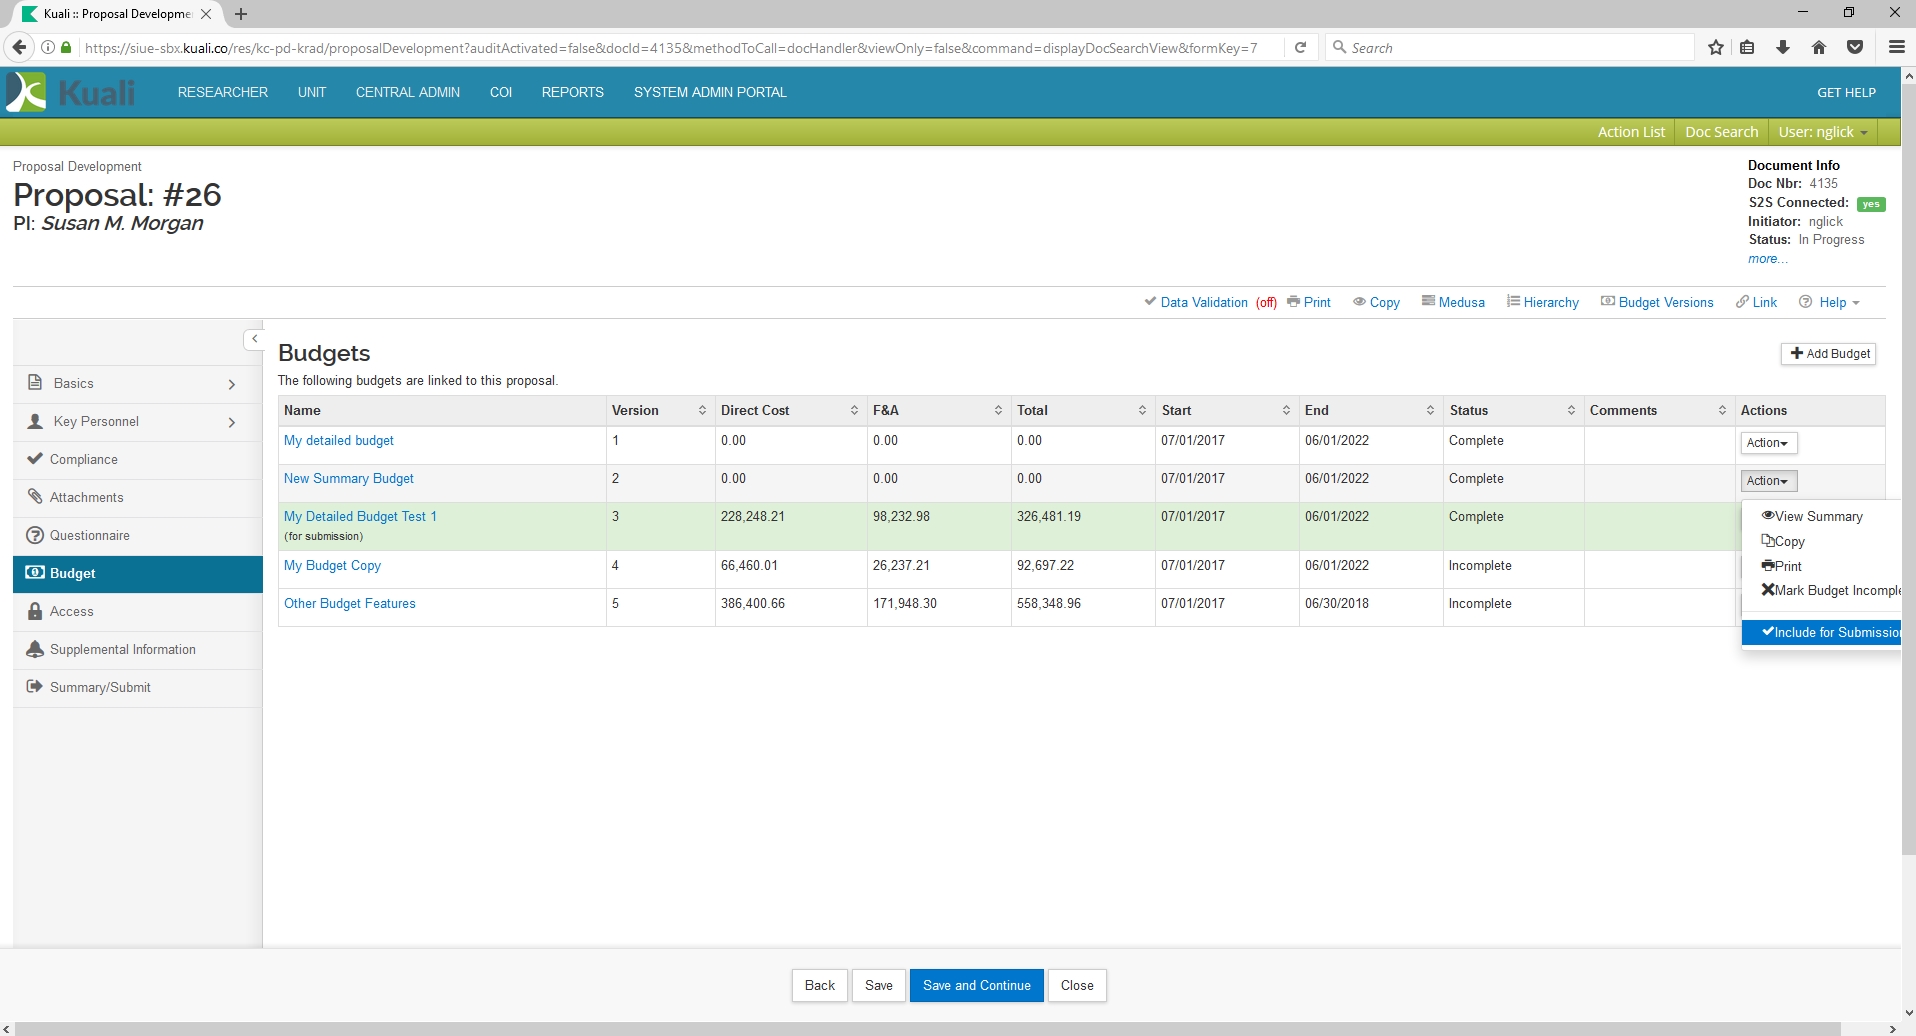1916x1036 pixels.
Task: Click the Add Budget button
Action: pos(1828,354)
